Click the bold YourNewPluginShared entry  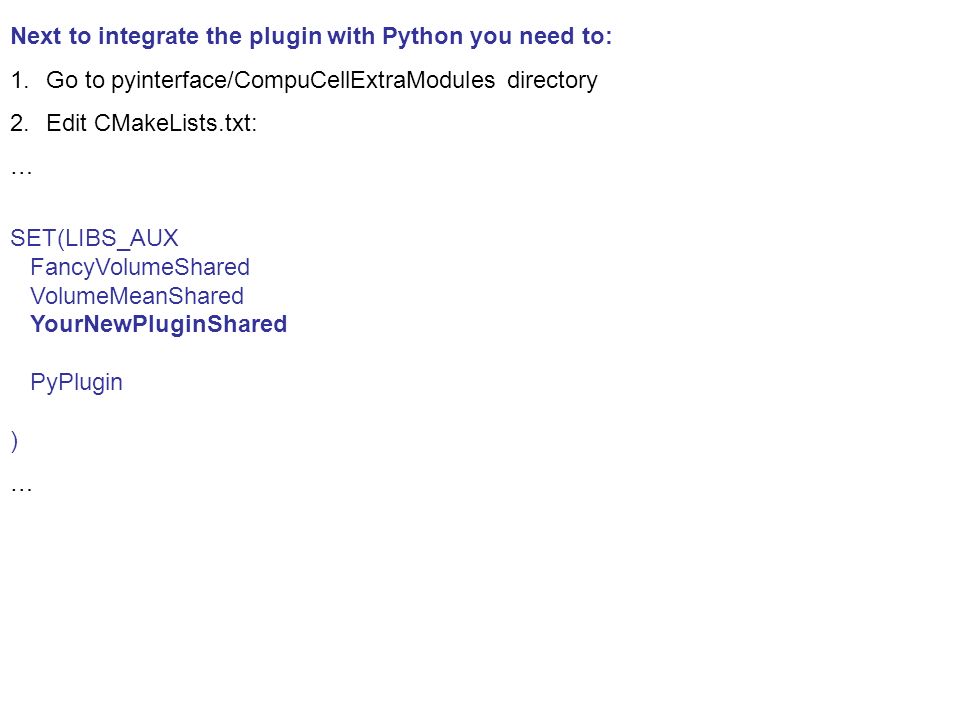click(x=159, y=324)
